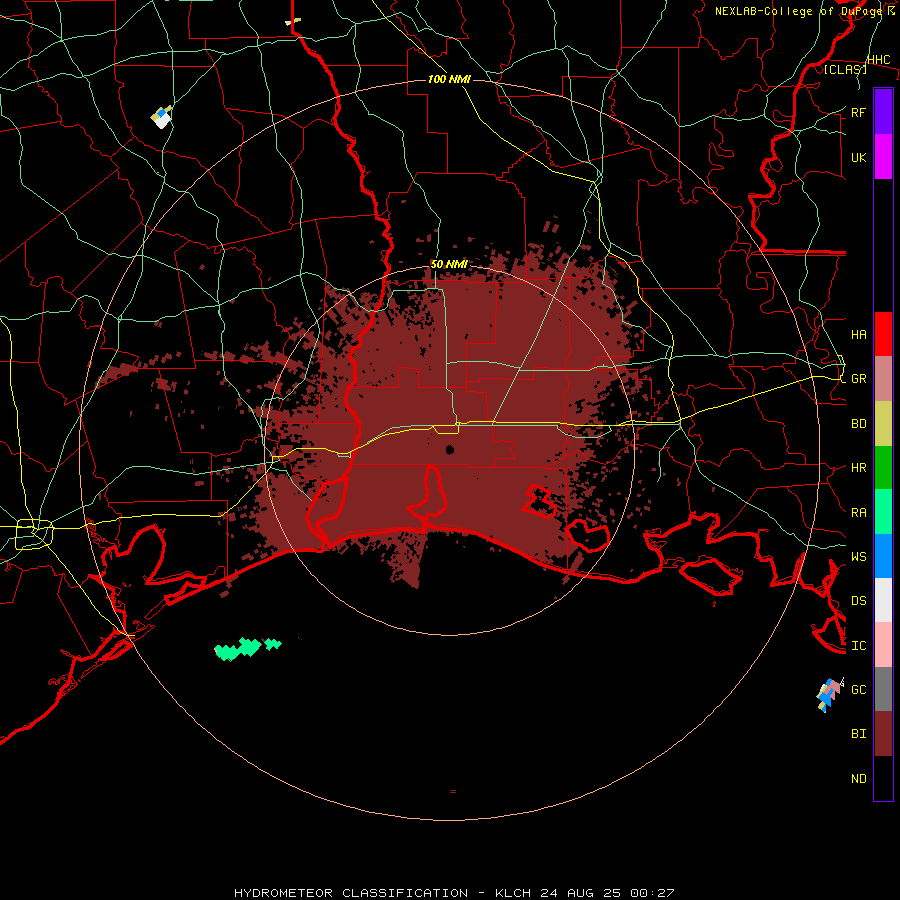
Task: Click the BD legend label
Action: tap(858, 424)
